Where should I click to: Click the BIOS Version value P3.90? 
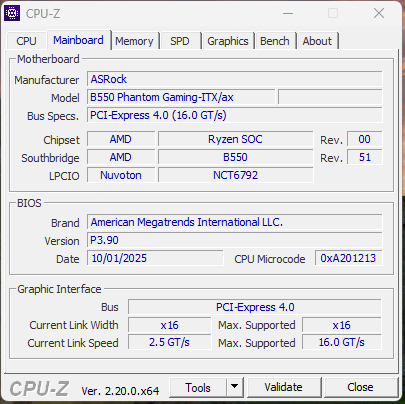[x=235, y=240]
